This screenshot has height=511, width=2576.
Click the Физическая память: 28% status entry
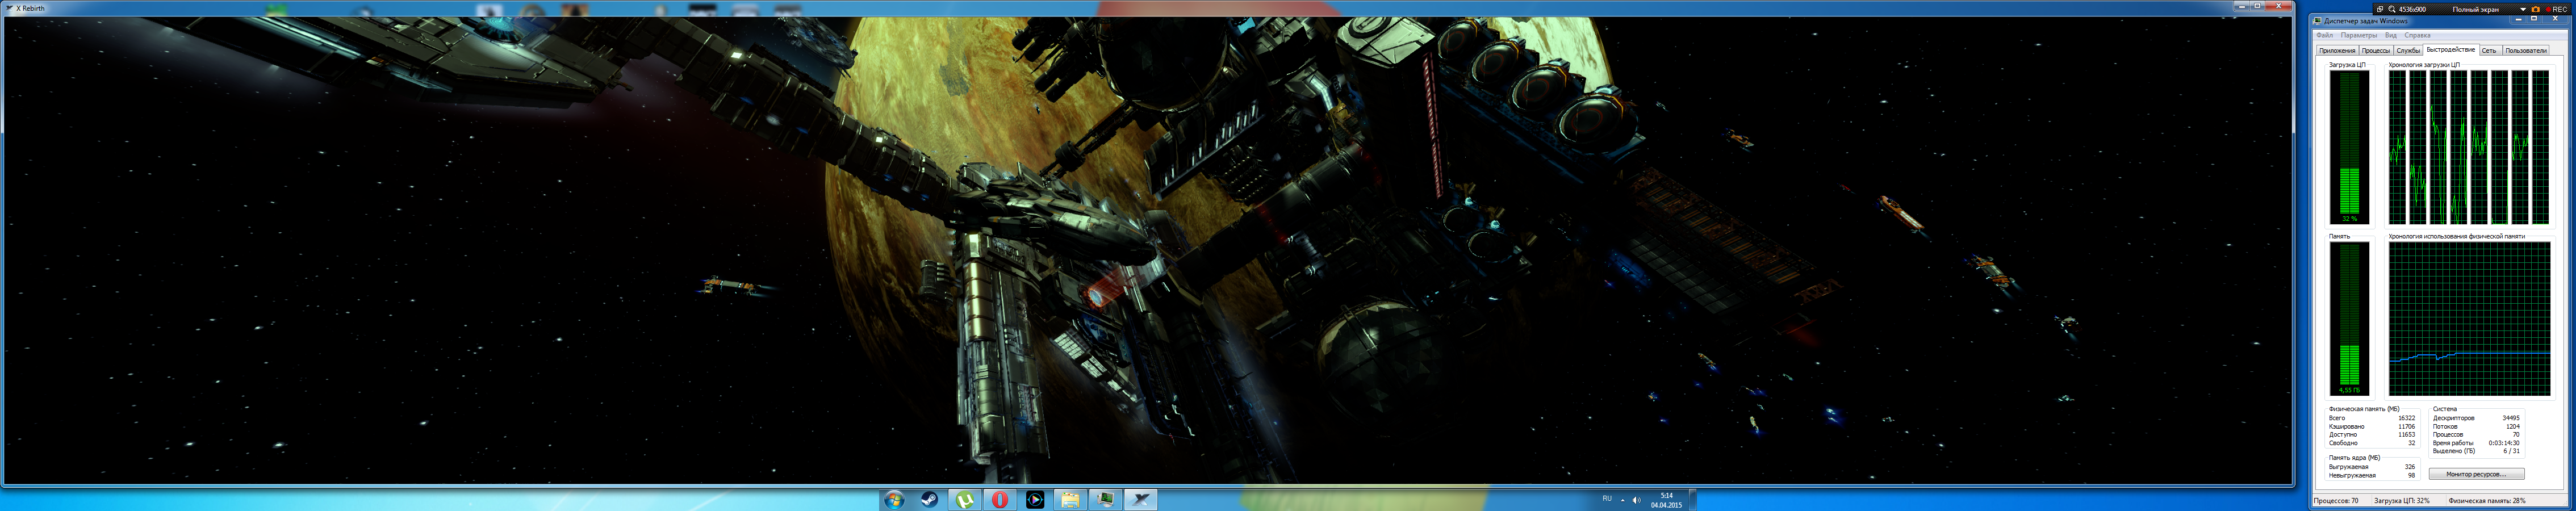coord(2487,500)
